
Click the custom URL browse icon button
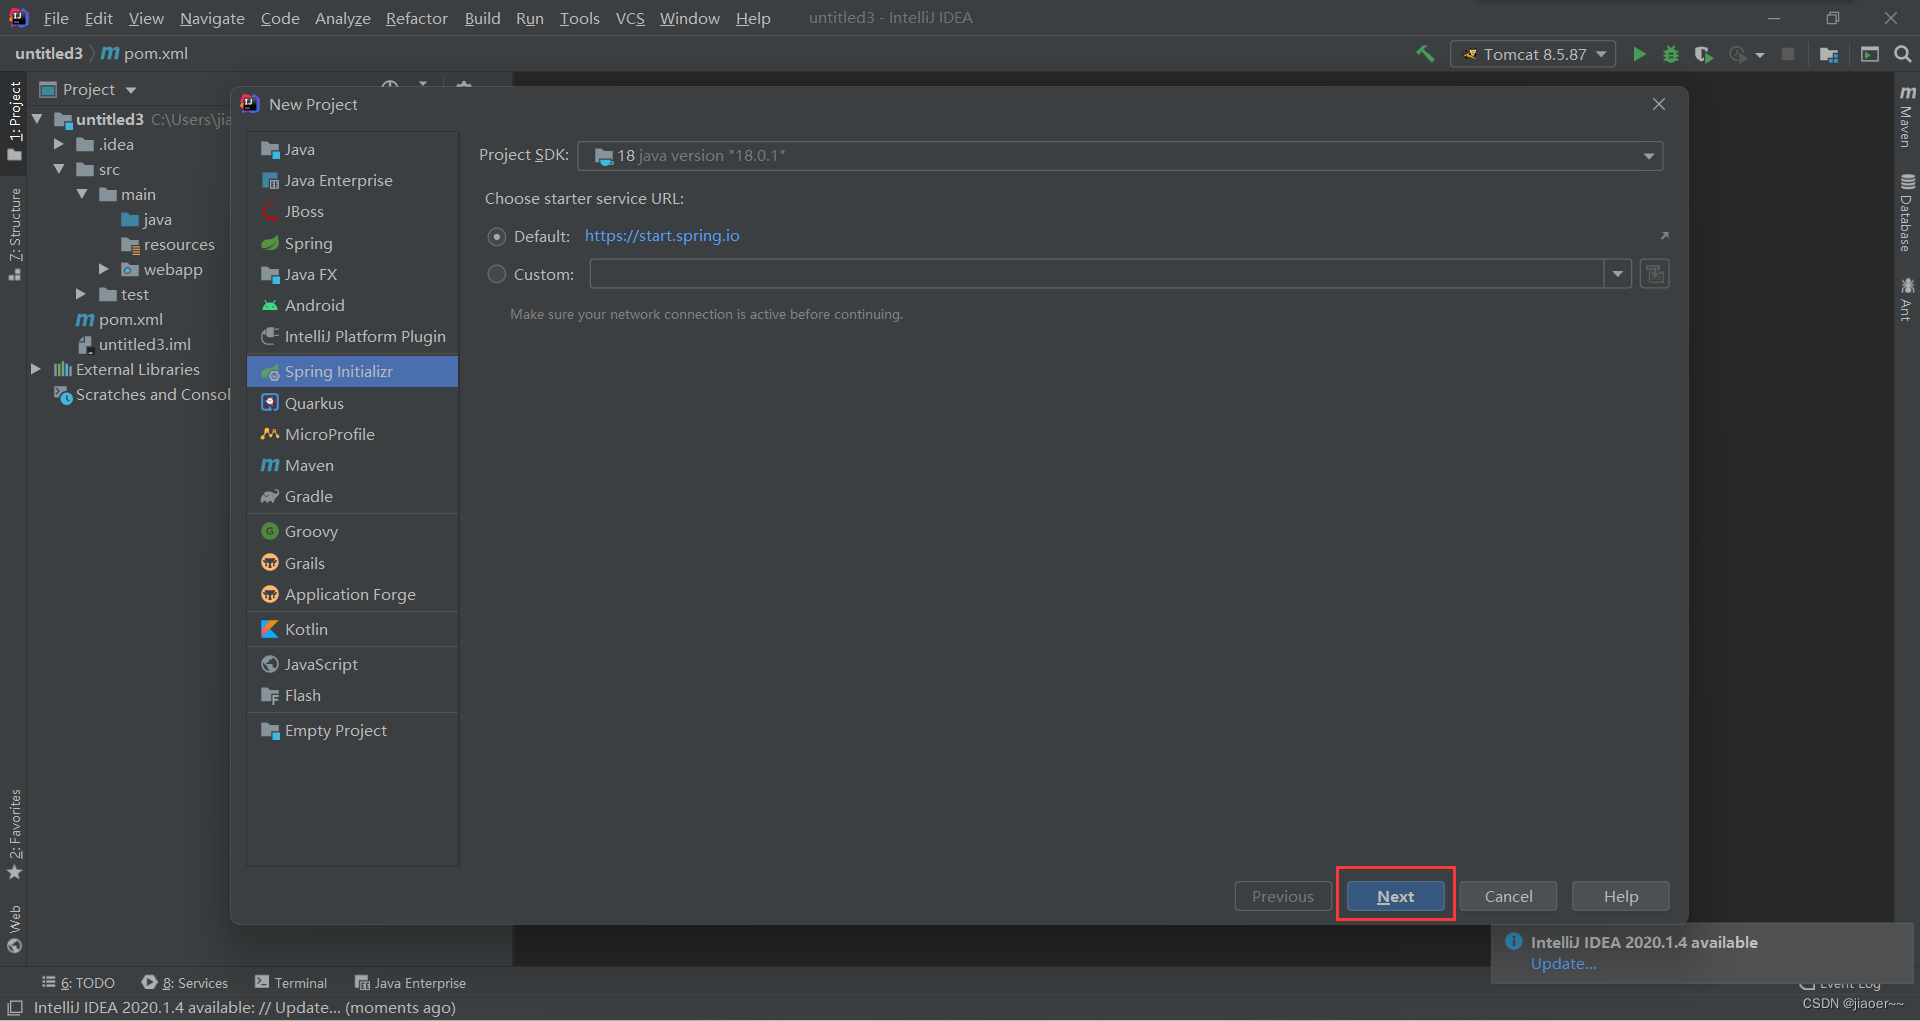click(1655, 274)
